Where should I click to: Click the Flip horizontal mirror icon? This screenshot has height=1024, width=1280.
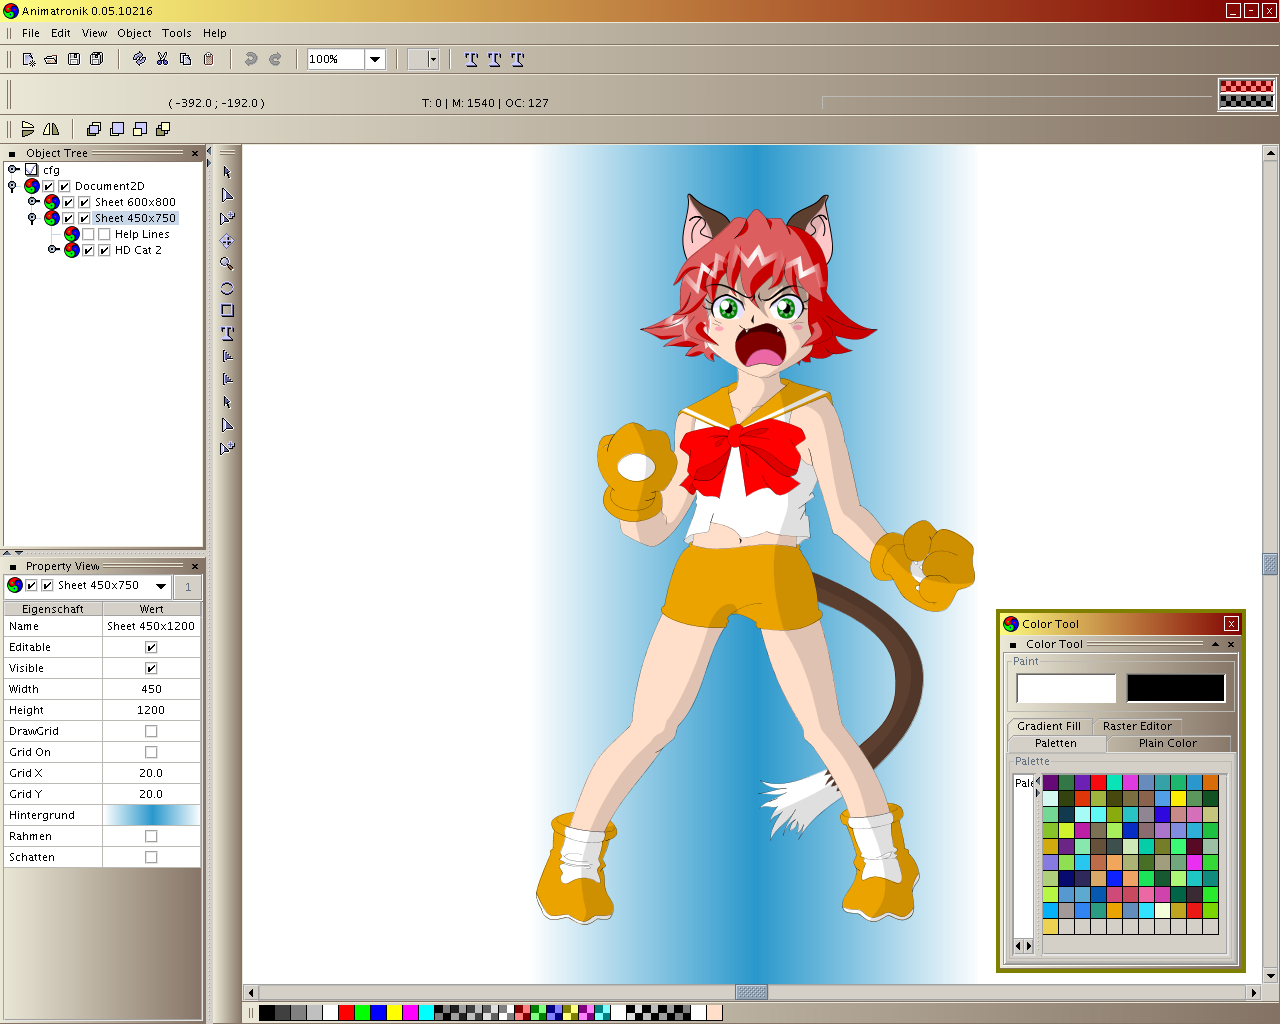(51, 129)
